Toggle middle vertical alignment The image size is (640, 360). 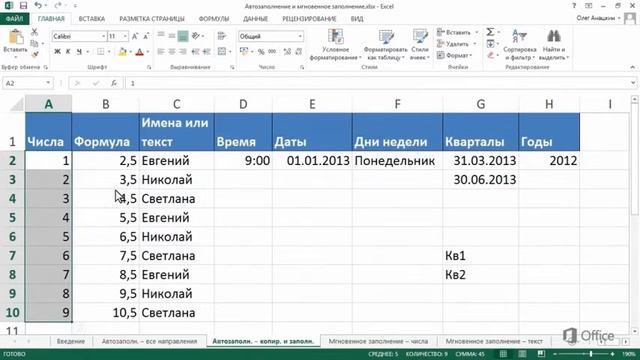click(172, 36)
